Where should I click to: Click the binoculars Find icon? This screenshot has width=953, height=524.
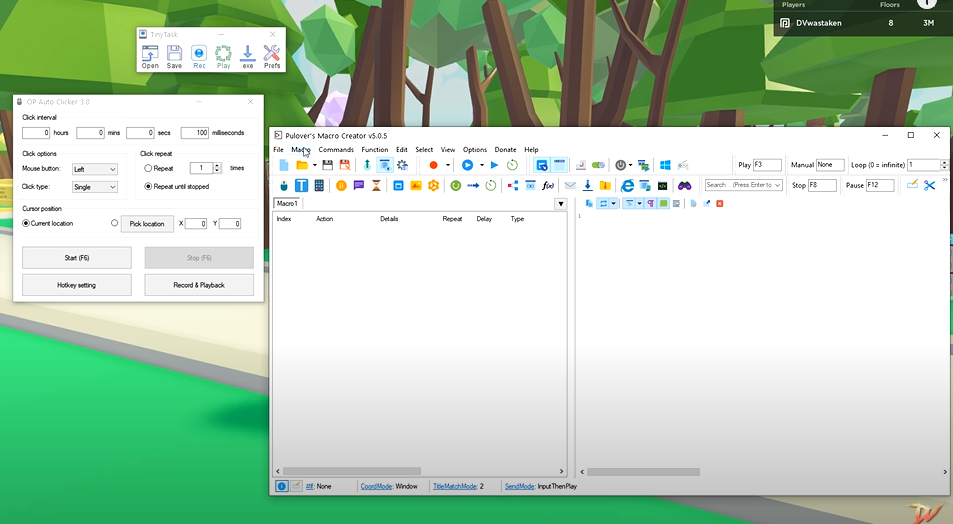coord(684,185)
